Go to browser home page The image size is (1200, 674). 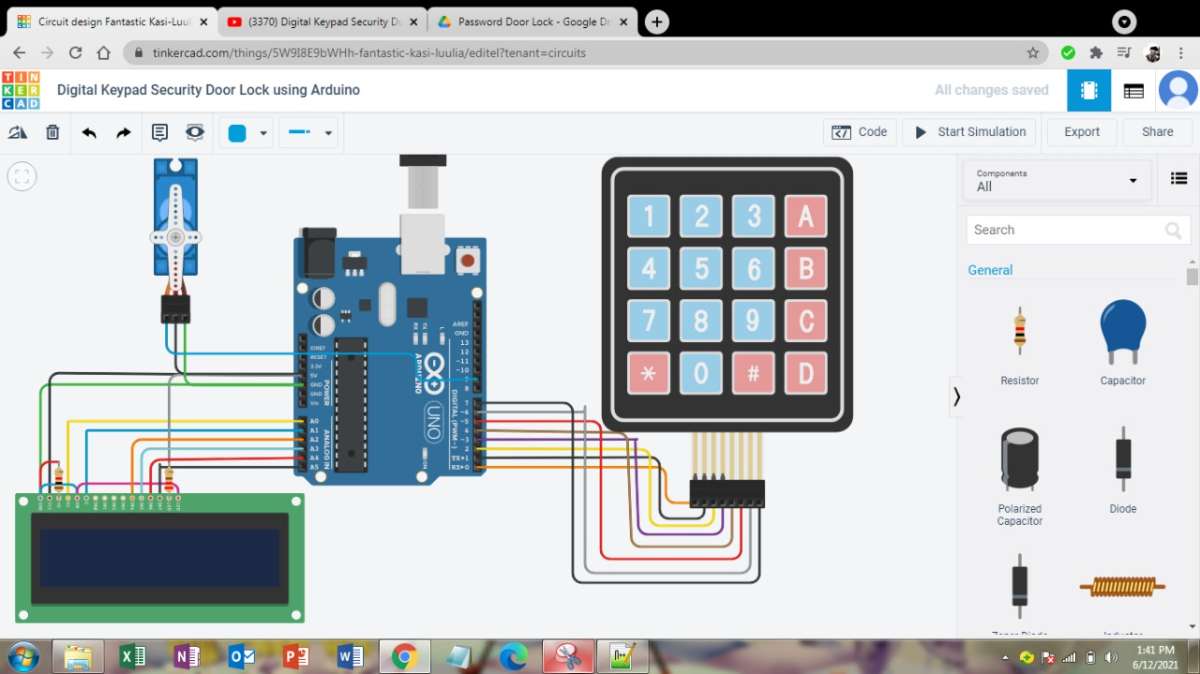point(103,53)
